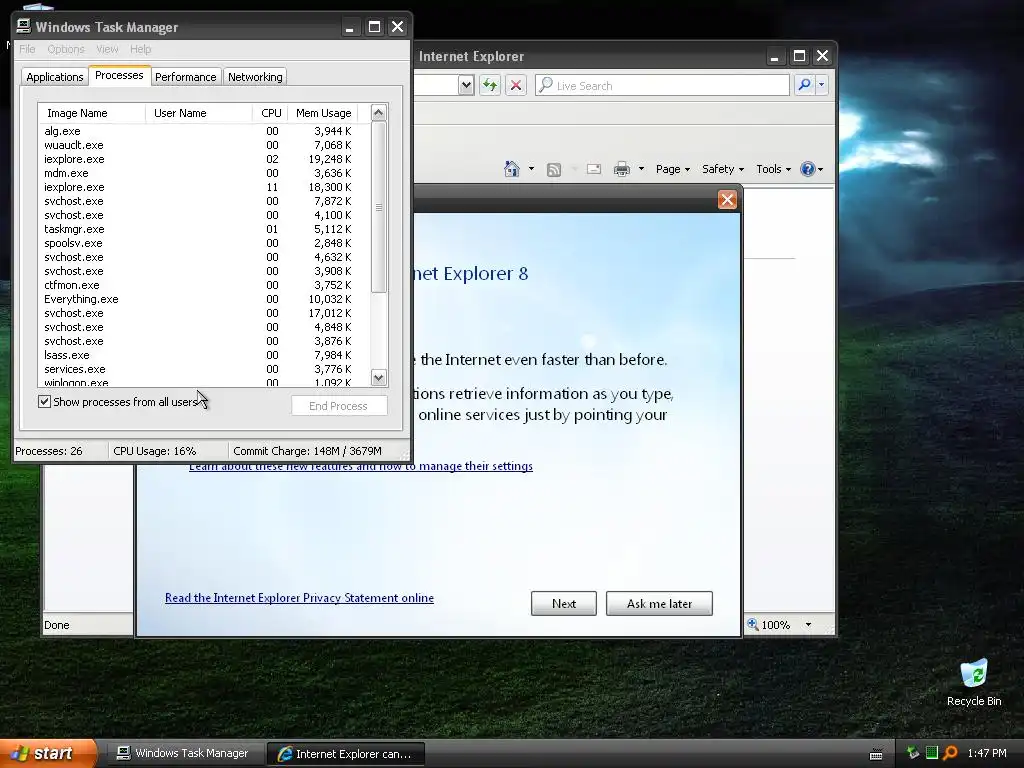Click the orange search tray icon

click(x=950, y=753)
